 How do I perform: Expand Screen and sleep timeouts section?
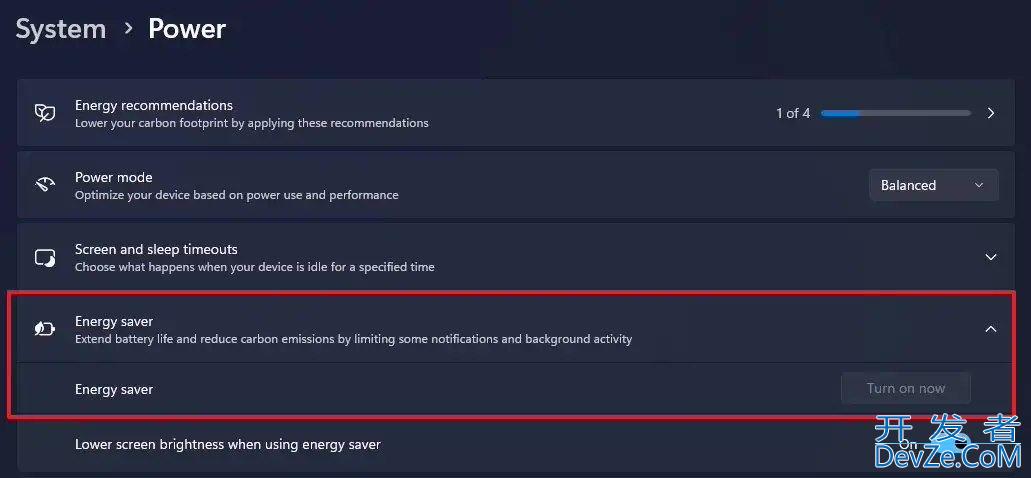991,257
